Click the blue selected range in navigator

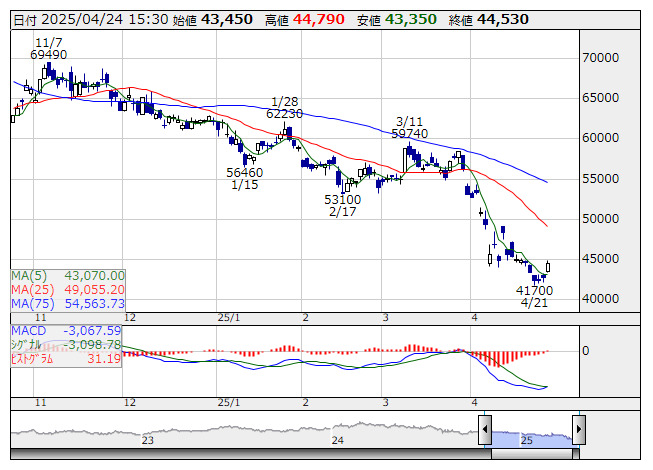point(532,439)
